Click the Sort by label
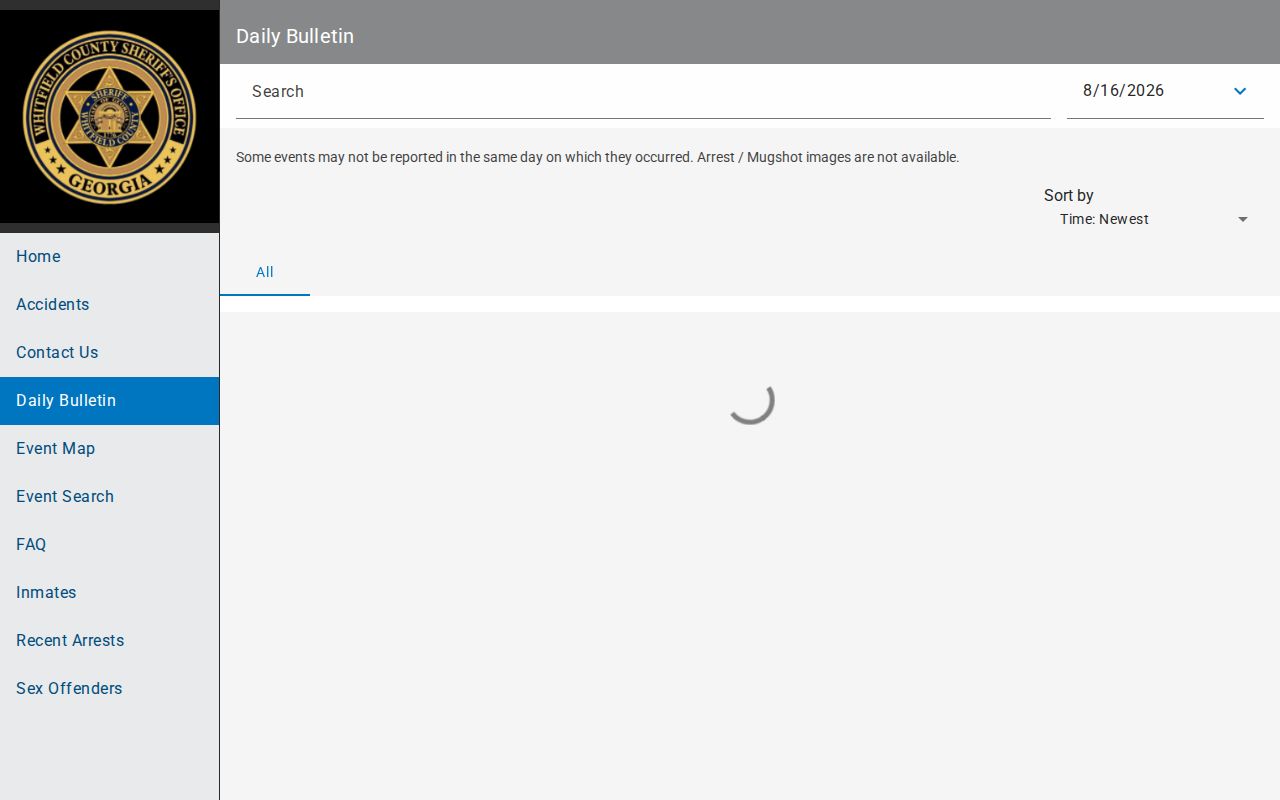1280x800 pixels. pos(1069,195)
